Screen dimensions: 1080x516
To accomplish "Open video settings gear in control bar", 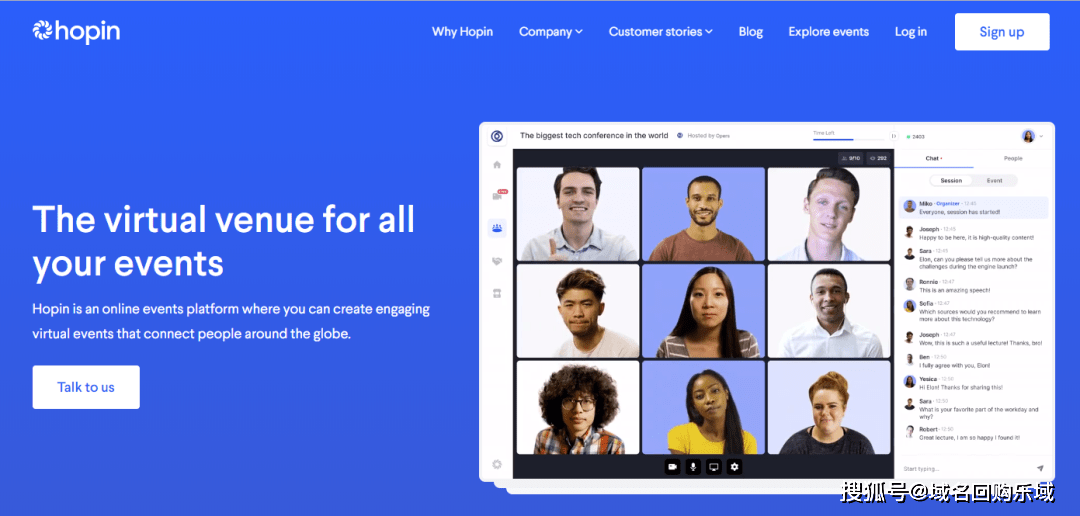I will [734, 467].
